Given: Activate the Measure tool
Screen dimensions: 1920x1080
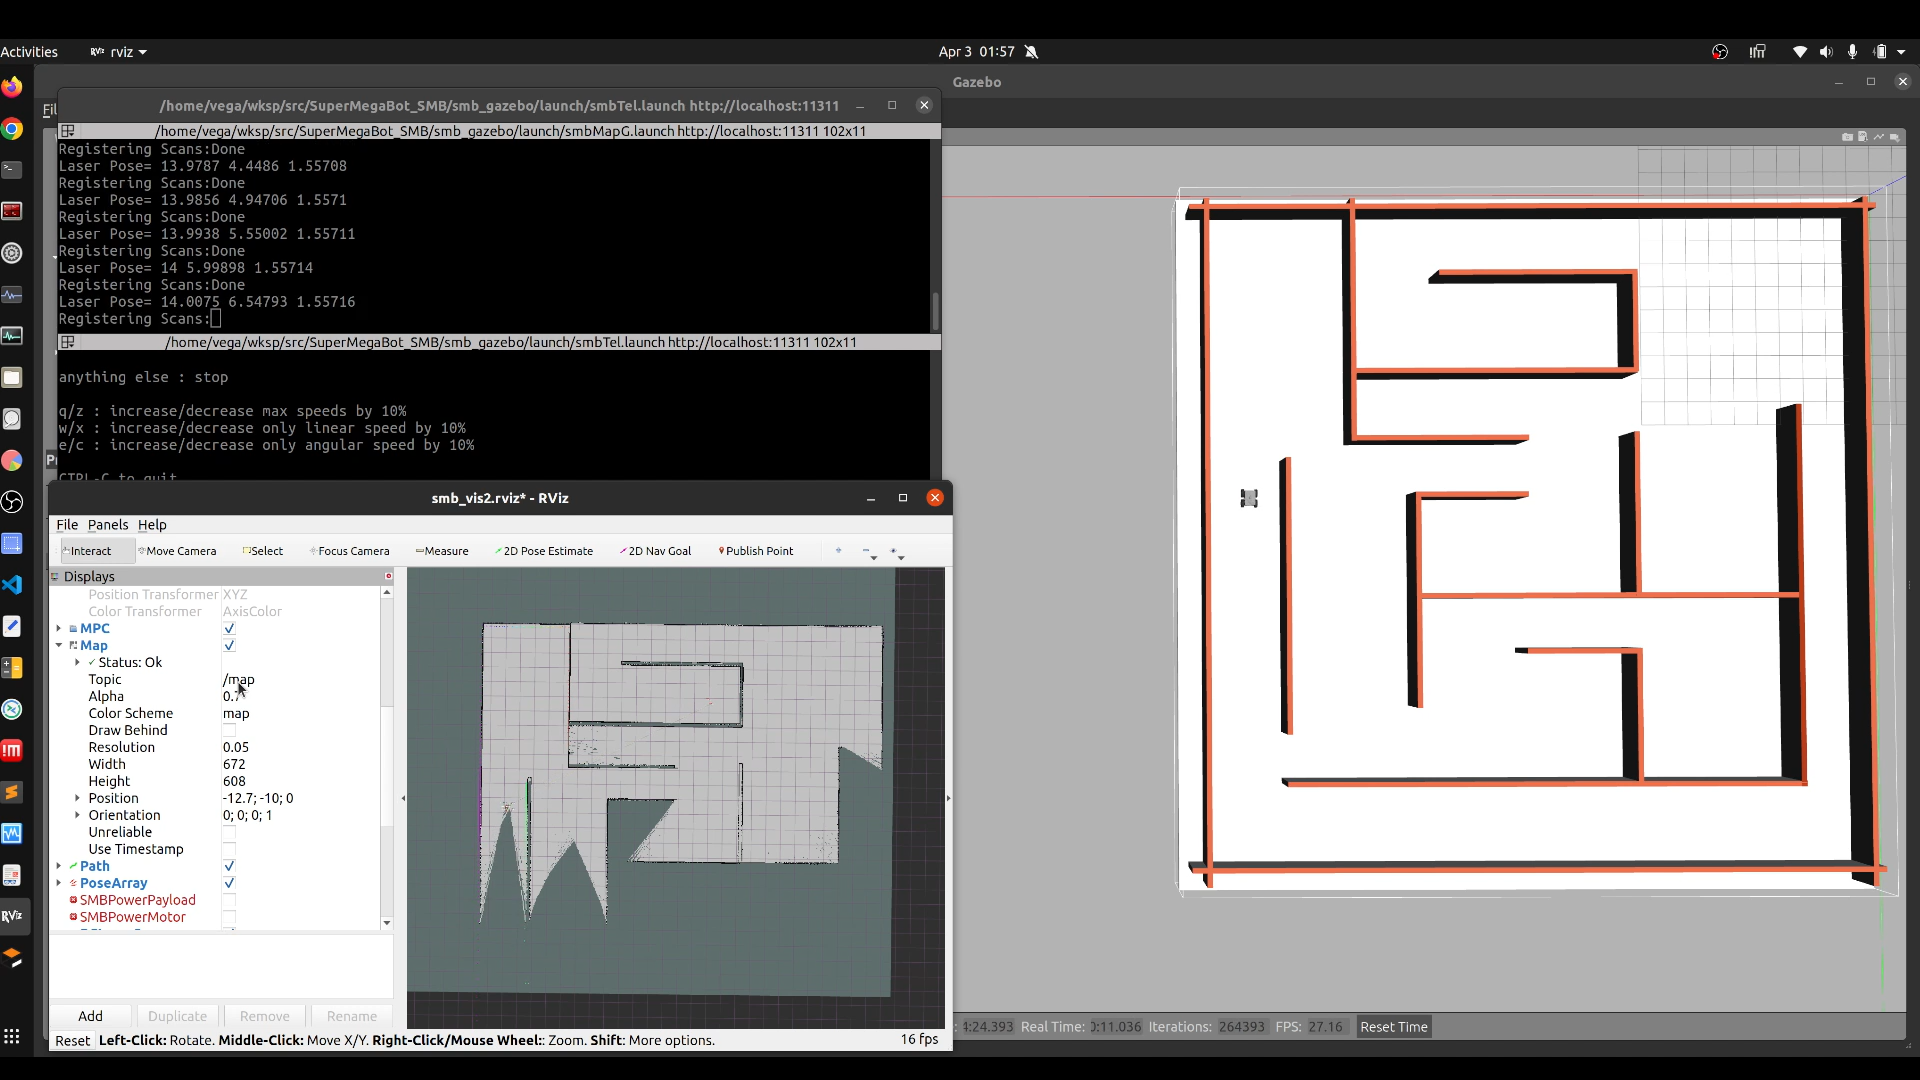Looking at the screenshot, I should click(442, 551).
